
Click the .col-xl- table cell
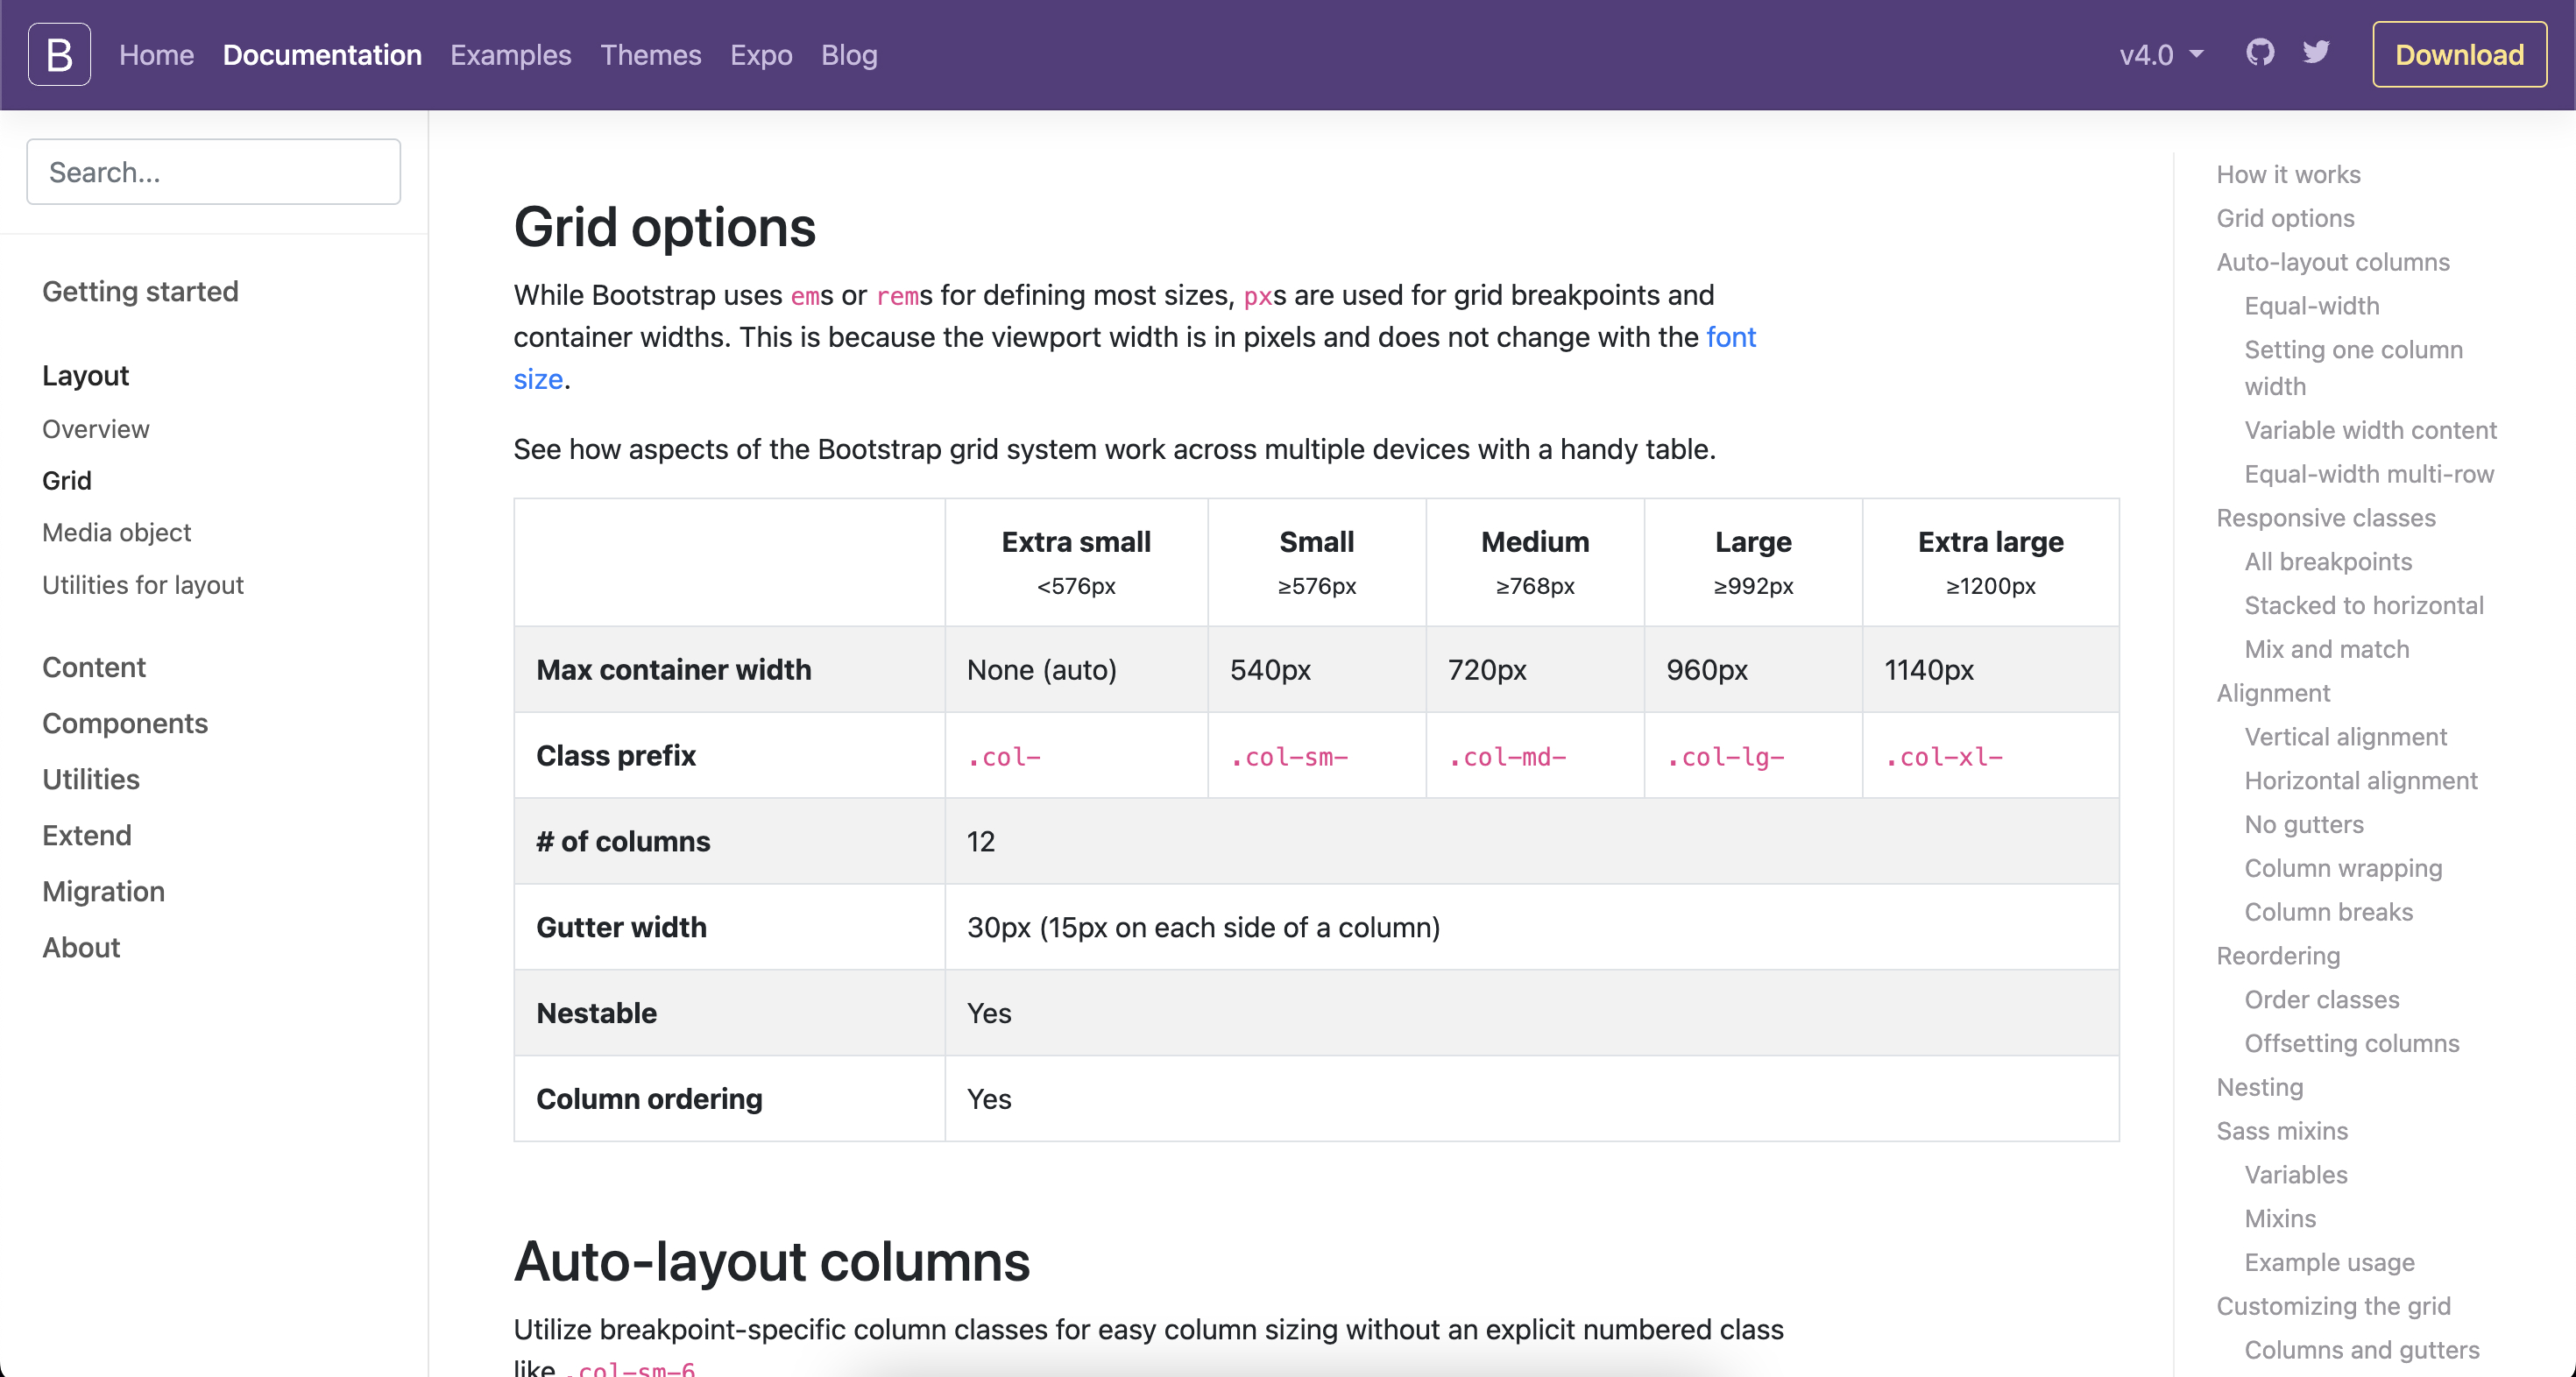click(x=1990, y=756)
